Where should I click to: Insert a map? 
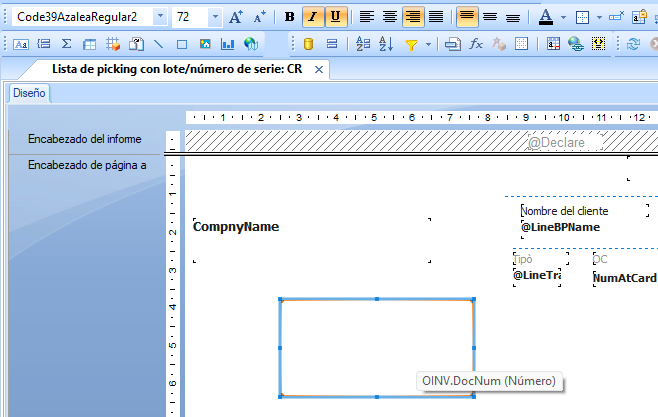click(251, 44)
